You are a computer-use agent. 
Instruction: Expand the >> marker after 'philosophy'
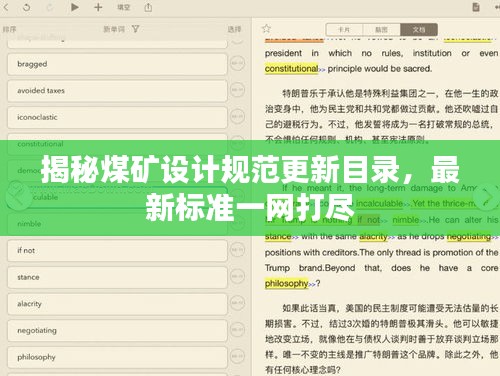[312, 285]
